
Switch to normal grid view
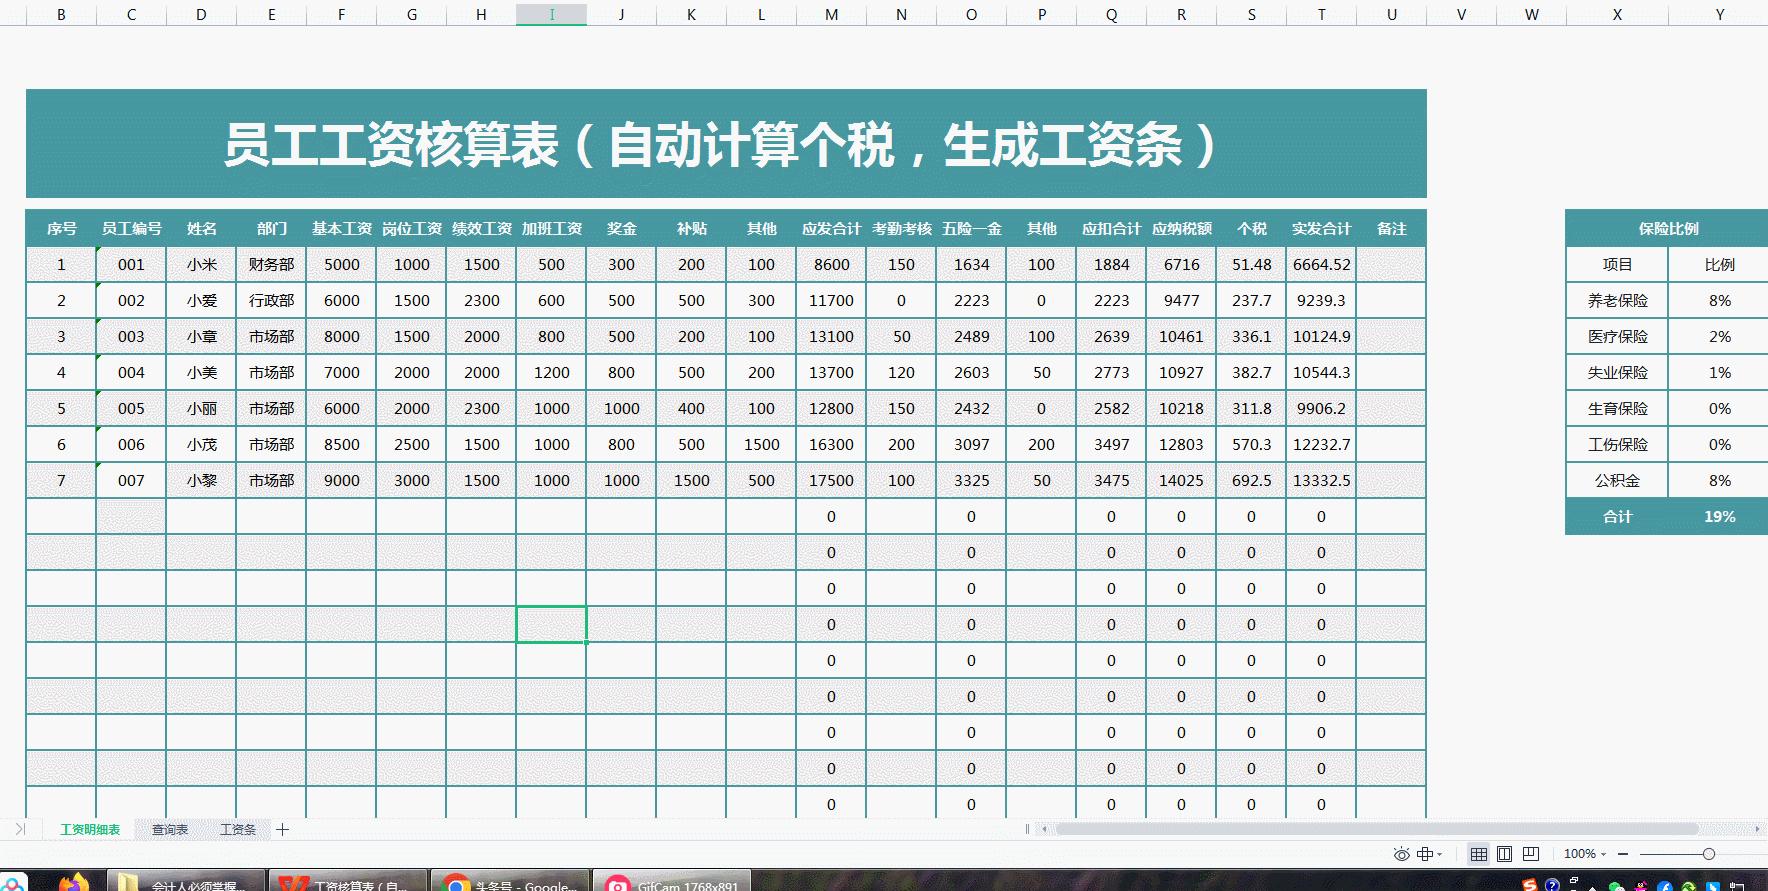(1478, 854)
